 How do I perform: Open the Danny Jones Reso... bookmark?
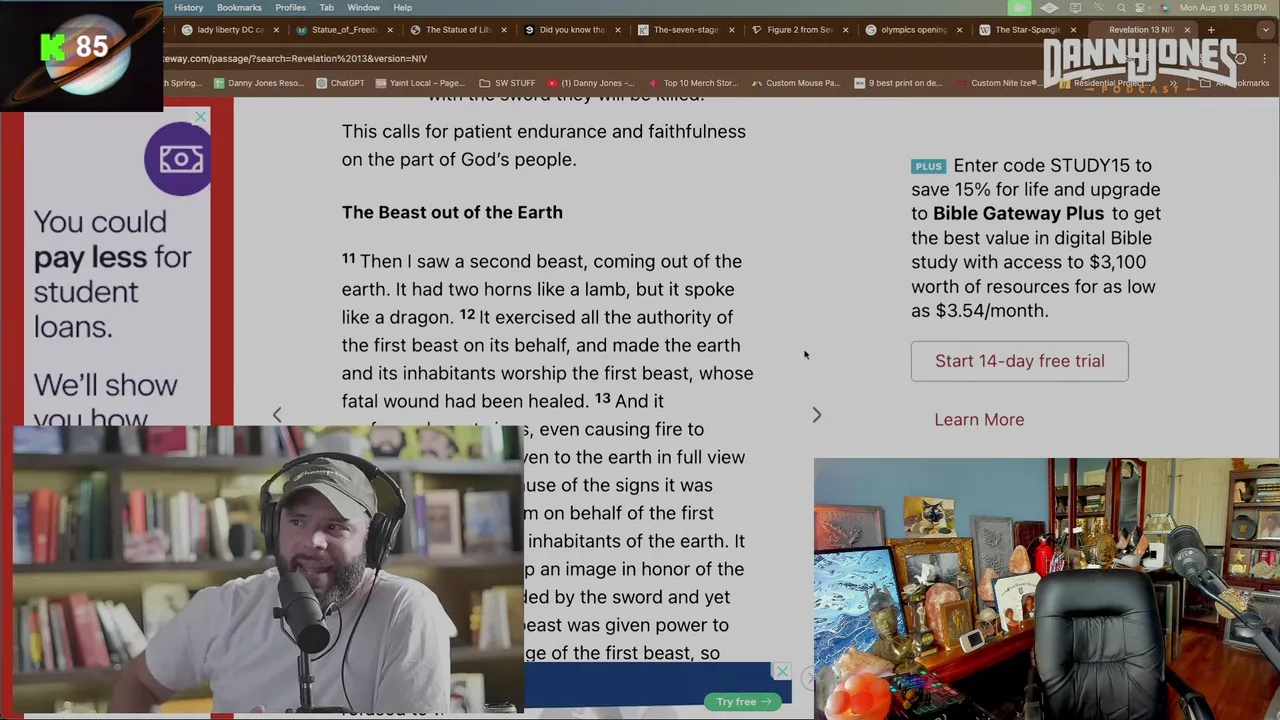tap(258, 83)
